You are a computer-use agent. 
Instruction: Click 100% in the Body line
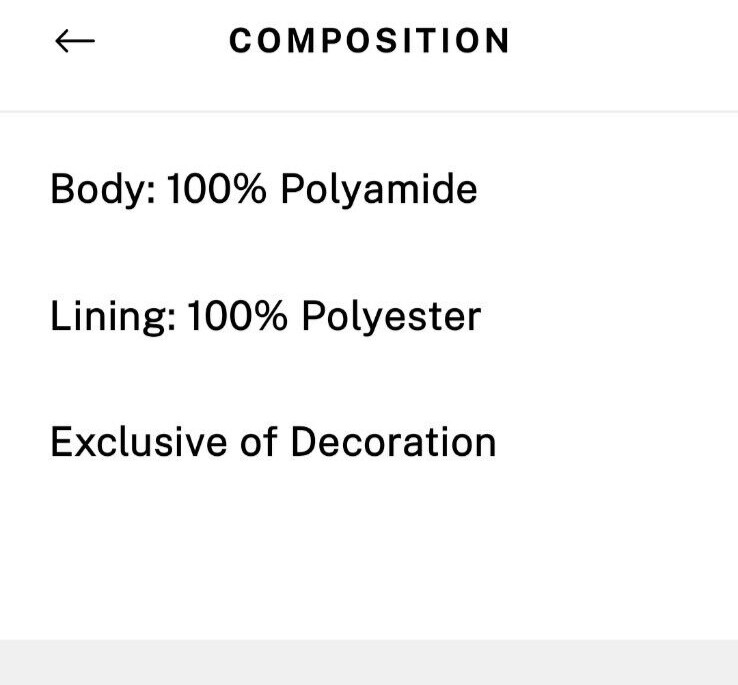click(x=216, y=189)
